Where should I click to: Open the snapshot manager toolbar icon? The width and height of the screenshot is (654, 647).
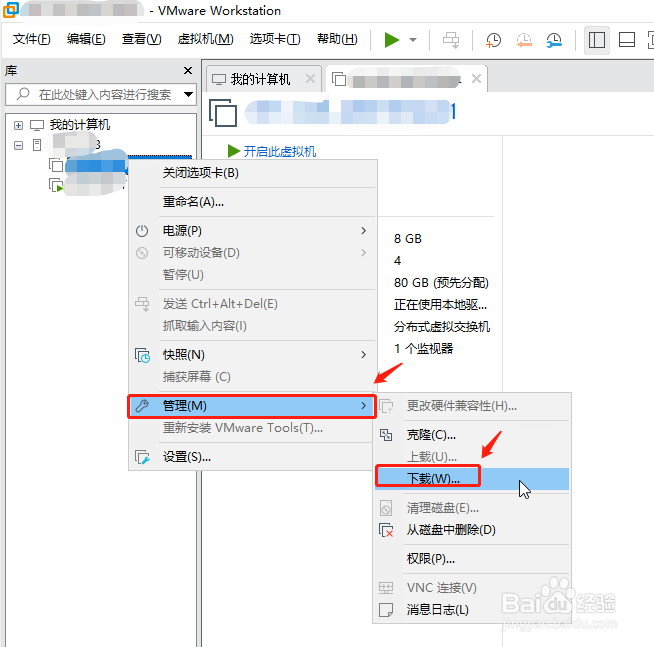tap(554, 40)
